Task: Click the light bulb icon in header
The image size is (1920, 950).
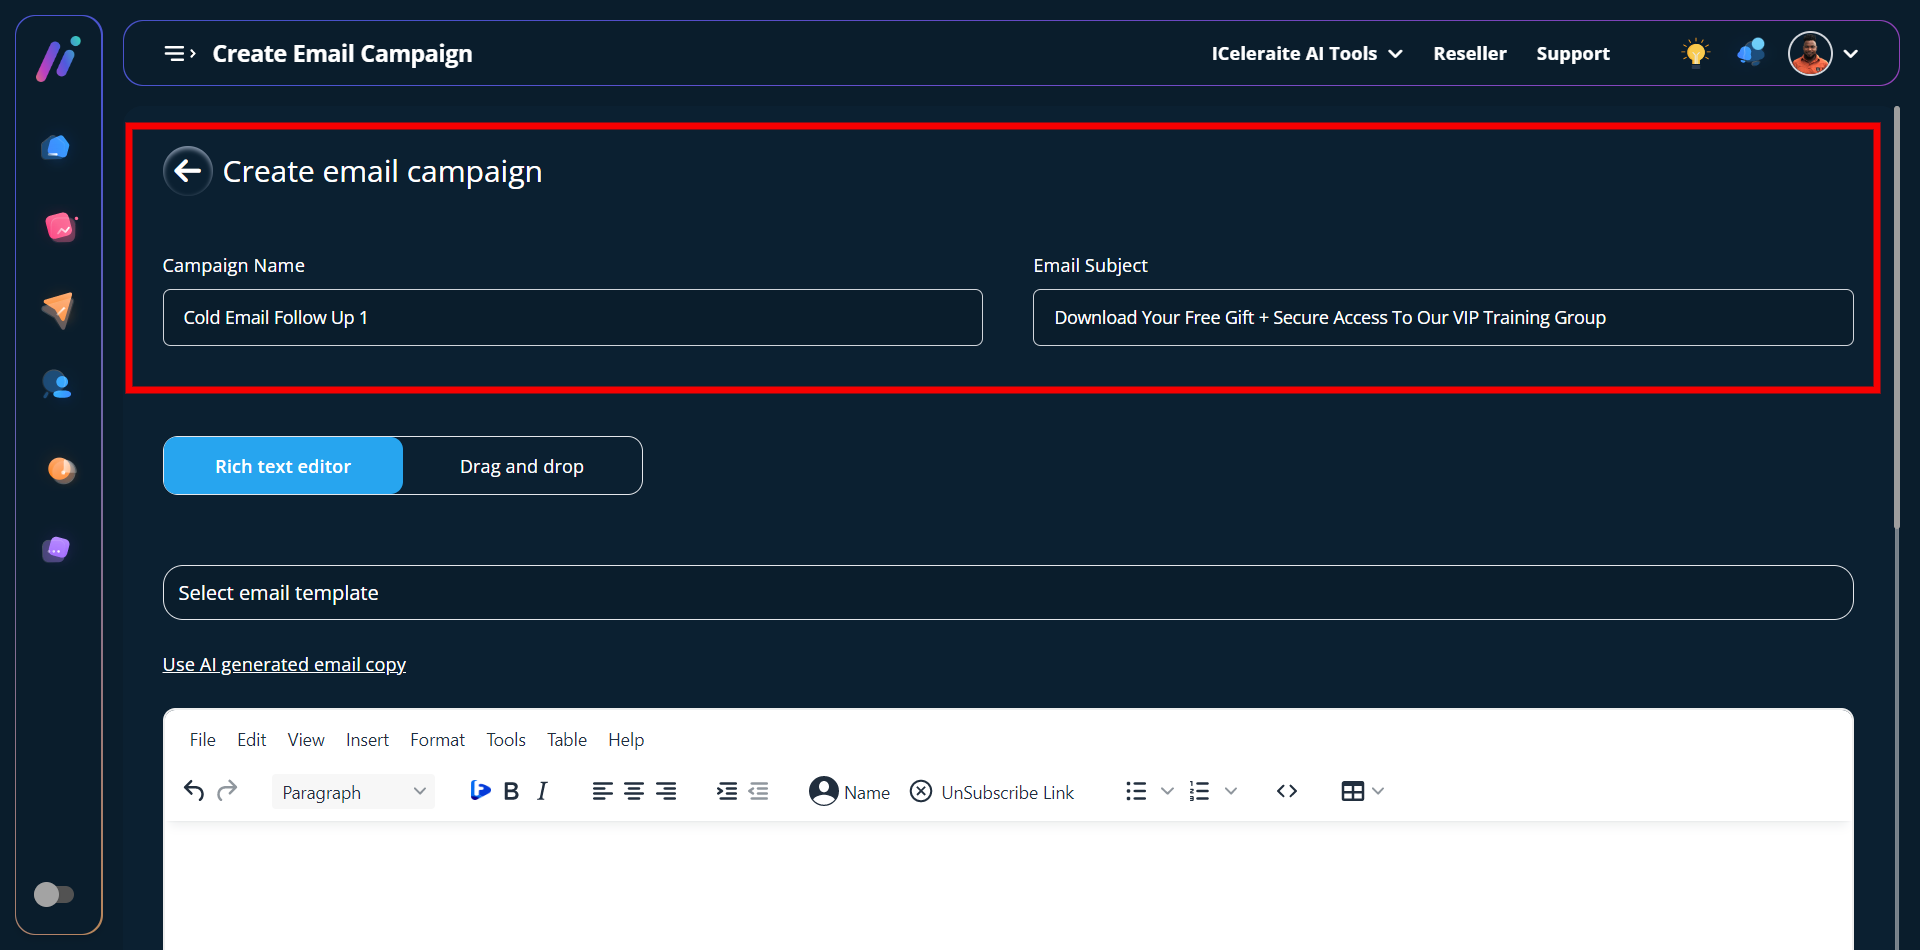Action: [1695, 53]
